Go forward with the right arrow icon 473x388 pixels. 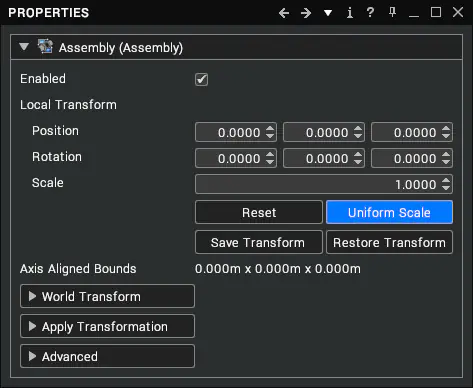[306, 13]
